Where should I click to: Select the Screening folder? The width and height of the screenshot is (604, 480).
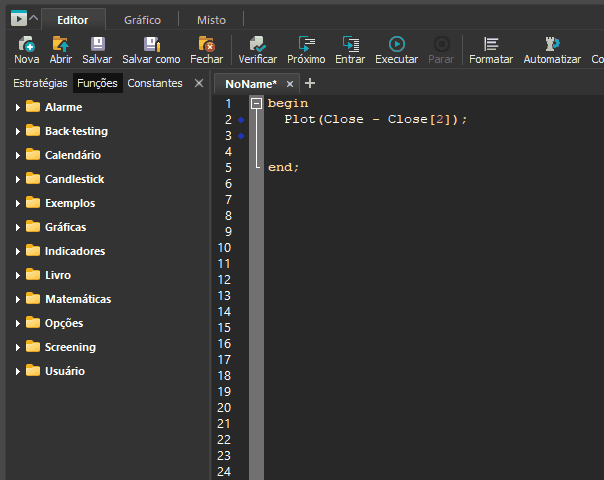(x=70, y=347)
